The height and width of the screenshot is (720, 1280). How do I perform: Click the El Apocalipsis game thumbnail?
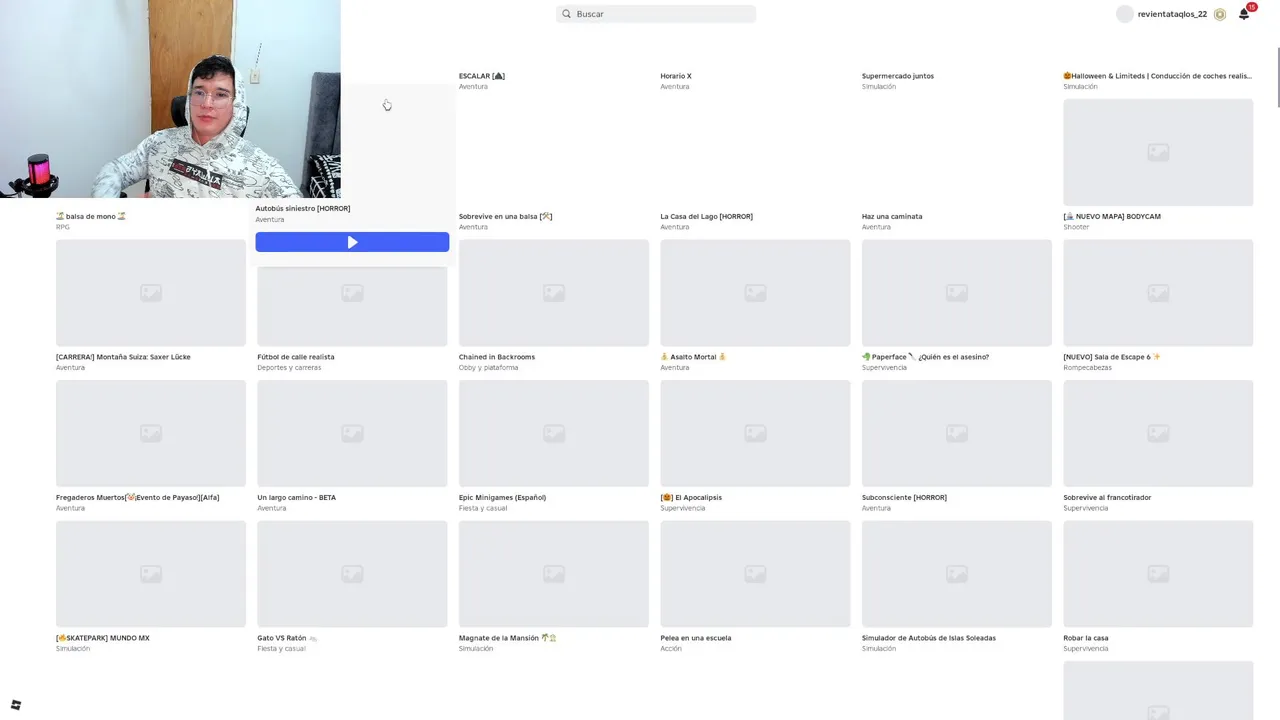tap(755, 433)
